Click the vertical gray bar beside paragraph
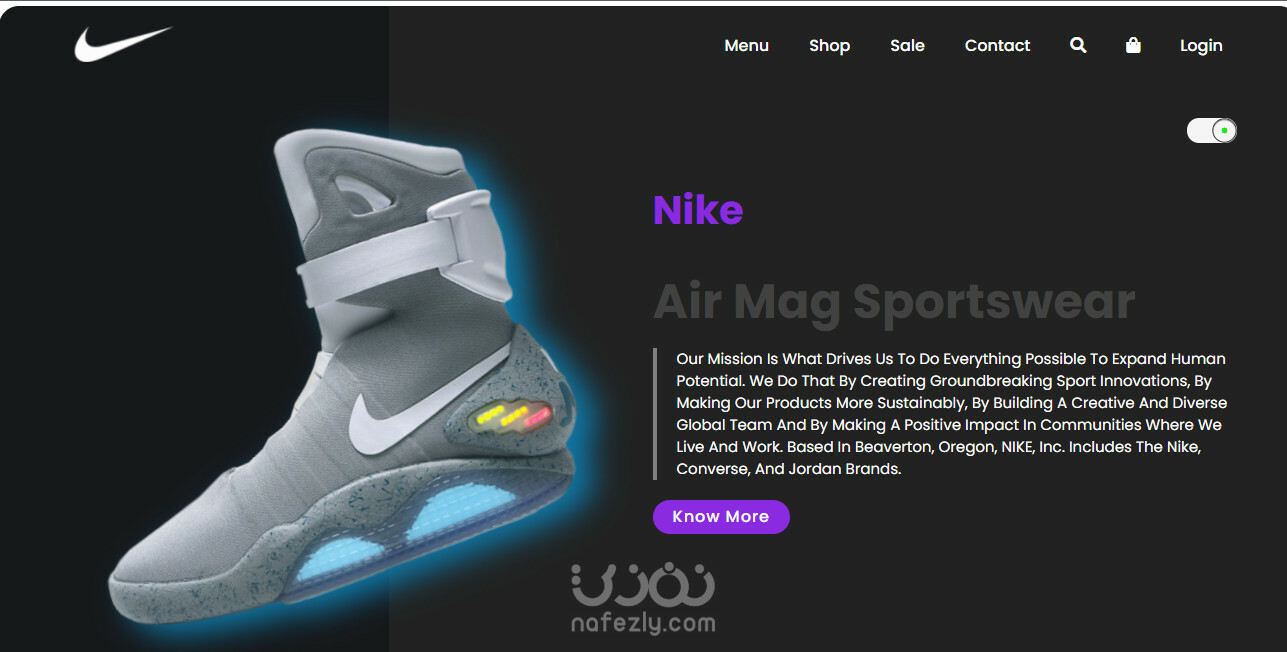Image resolution: width=1287 pixels, height=652 pixels. coord(655,414)
